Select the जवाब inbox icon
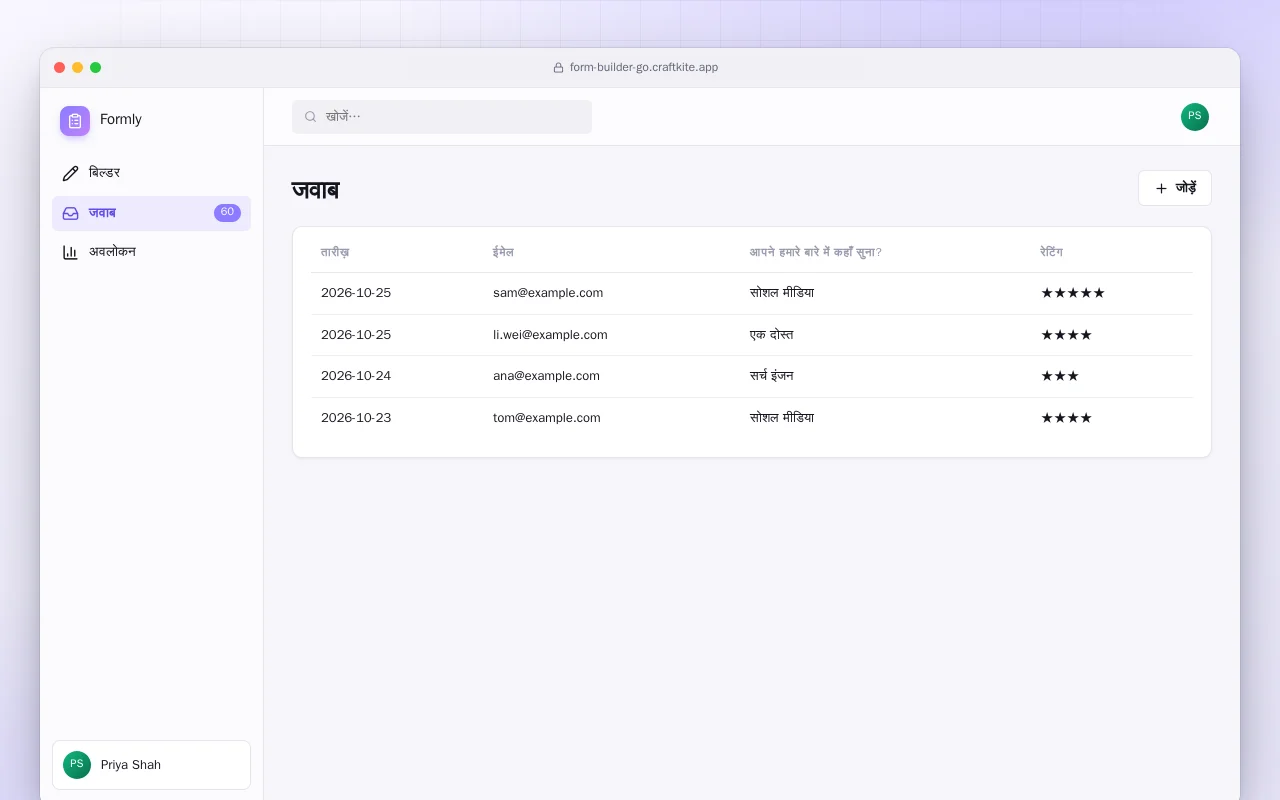Viewport: 1280px width, 800px height. pos(70,213)
